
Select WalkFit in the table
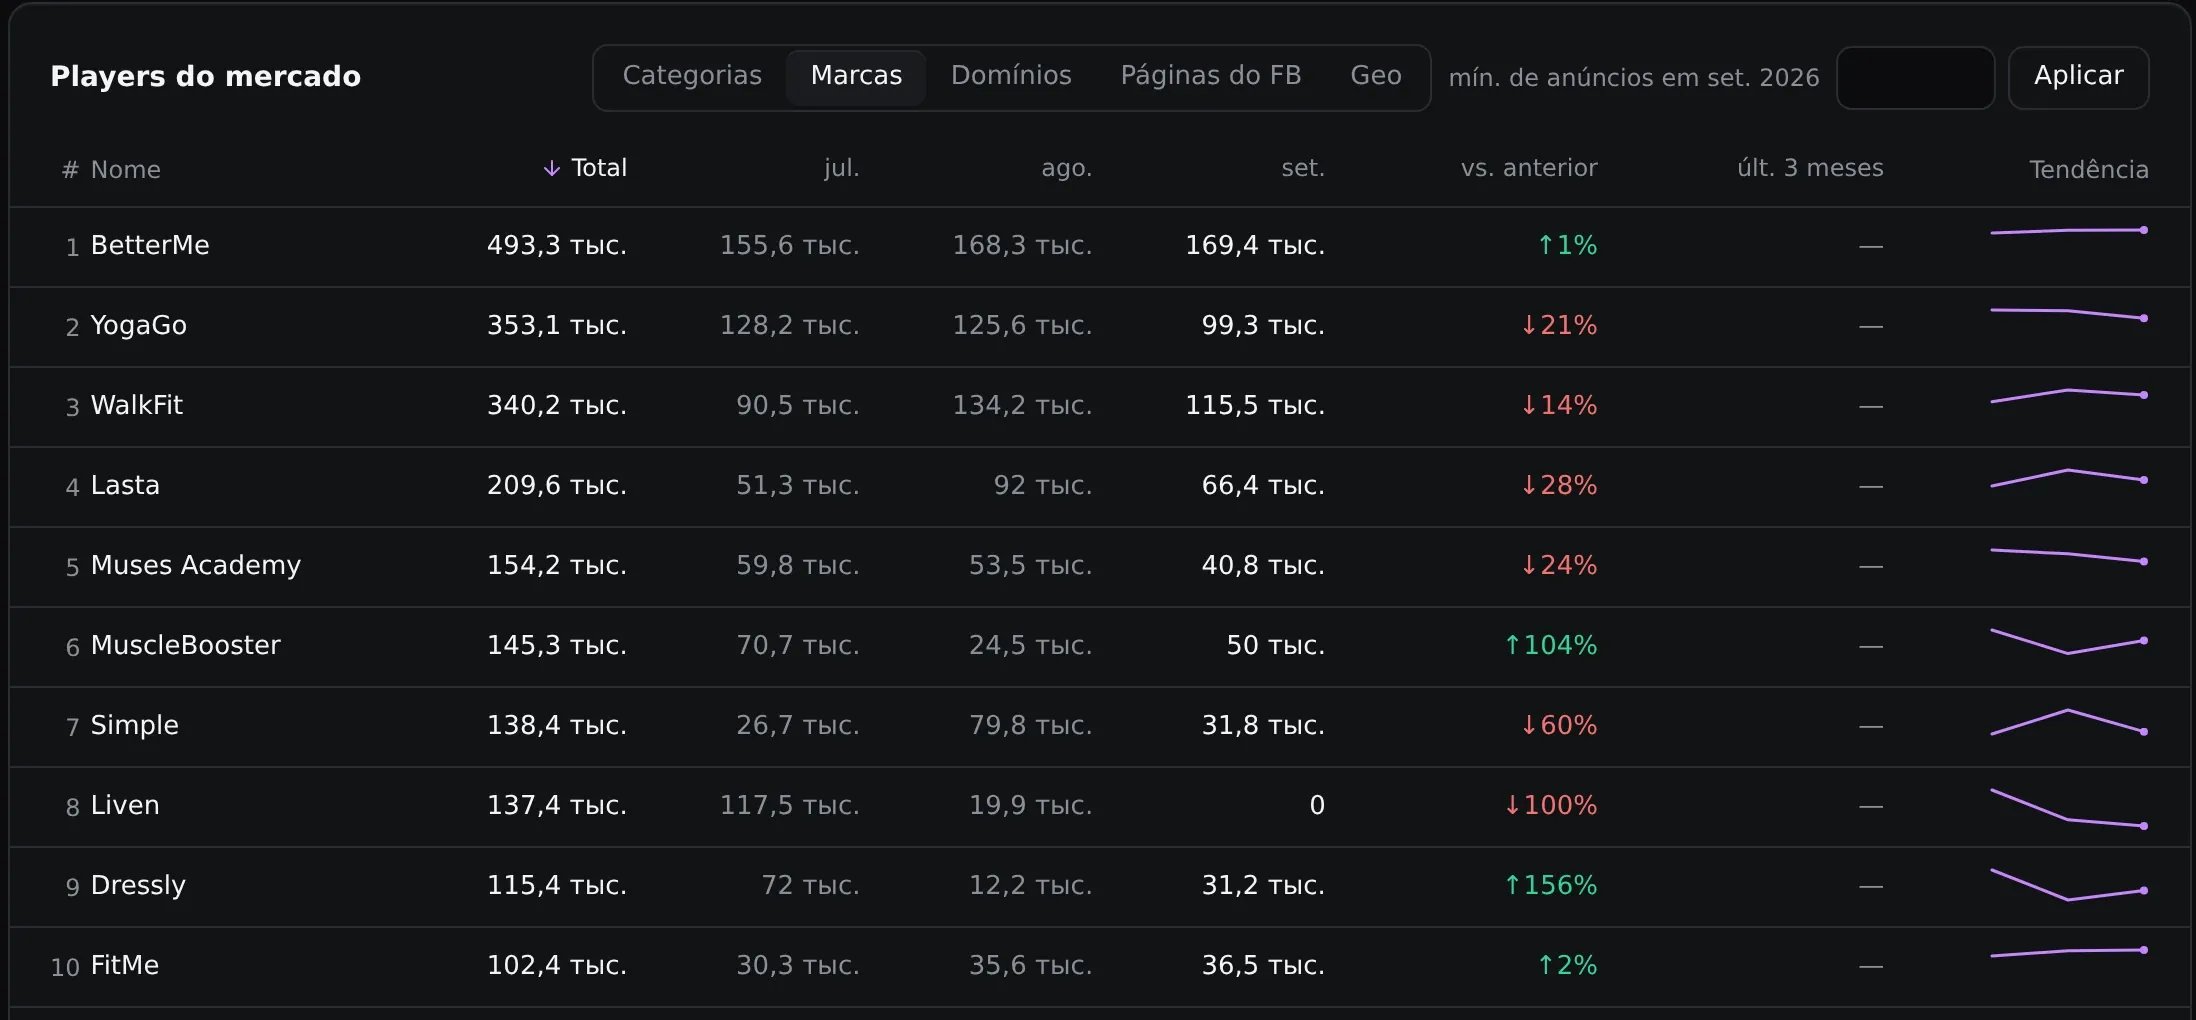137,405
